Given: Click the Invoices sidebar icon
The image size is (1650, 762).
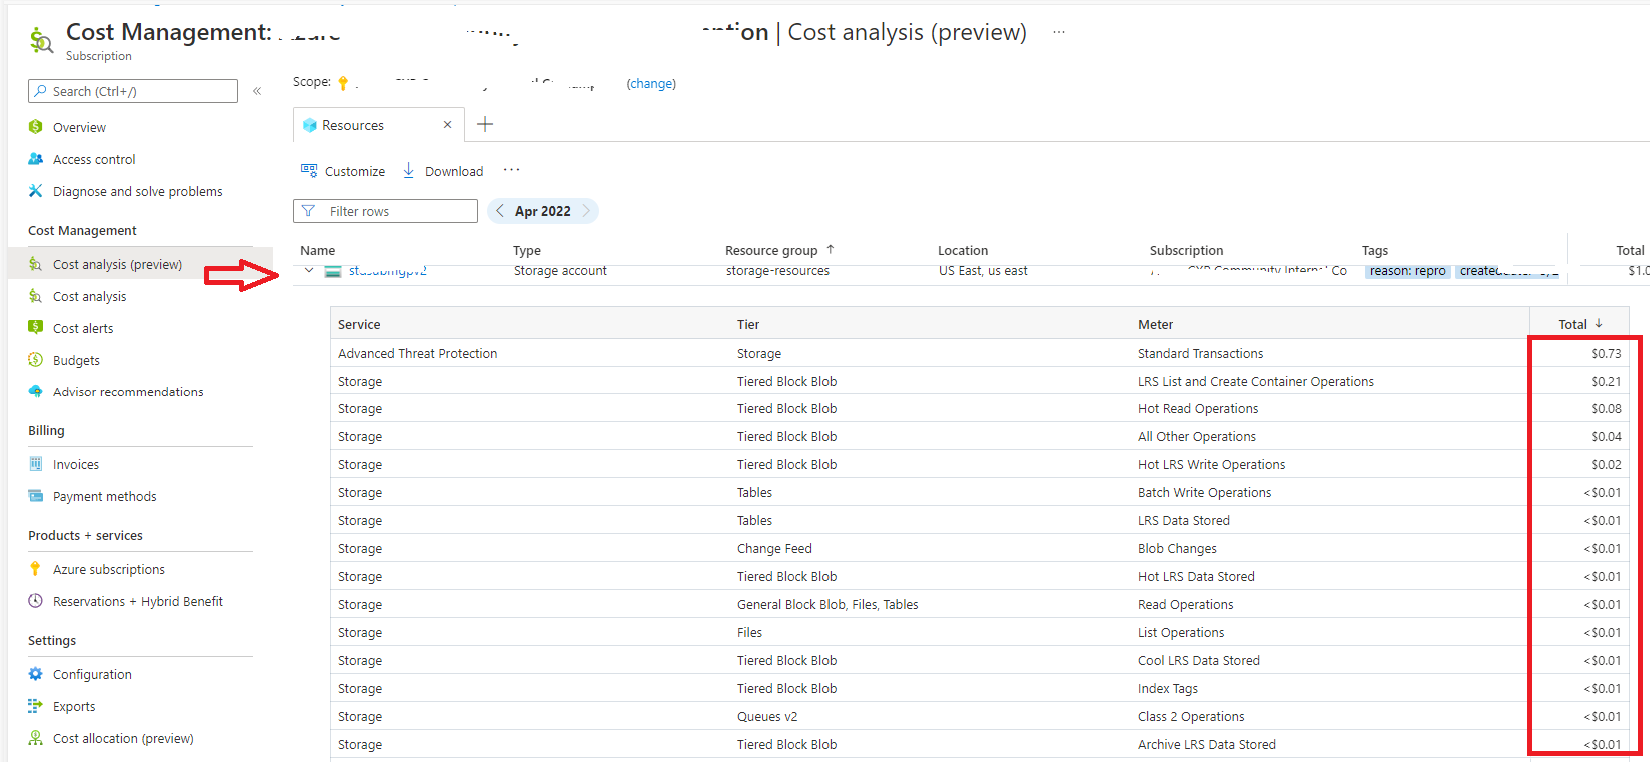Looking at the screenshot, I should (36, 464).
